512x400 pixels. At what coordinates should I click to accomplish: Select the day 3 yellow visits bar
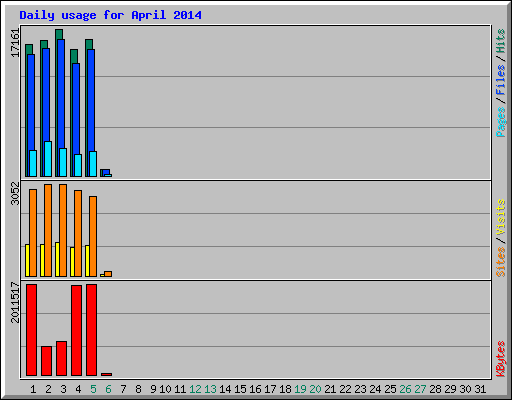pos(57,259)
